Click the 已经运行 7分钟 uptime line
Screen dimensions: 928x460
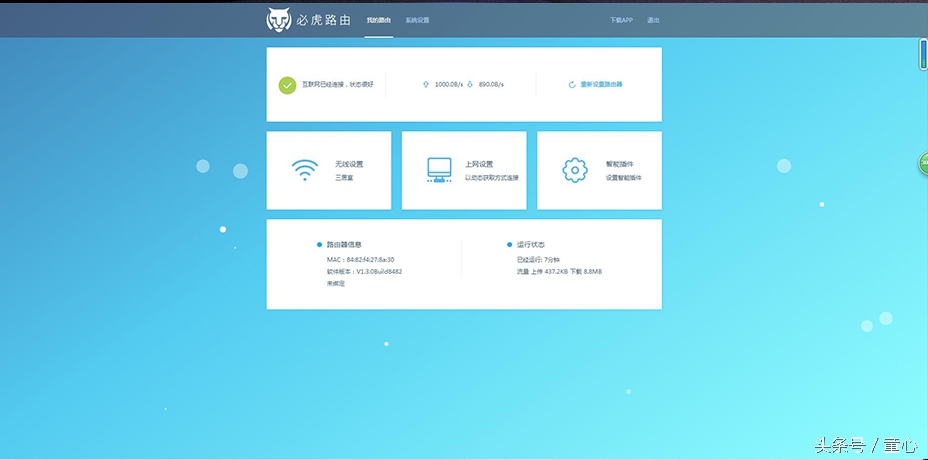pyautogui.click(x=539, y=259)
